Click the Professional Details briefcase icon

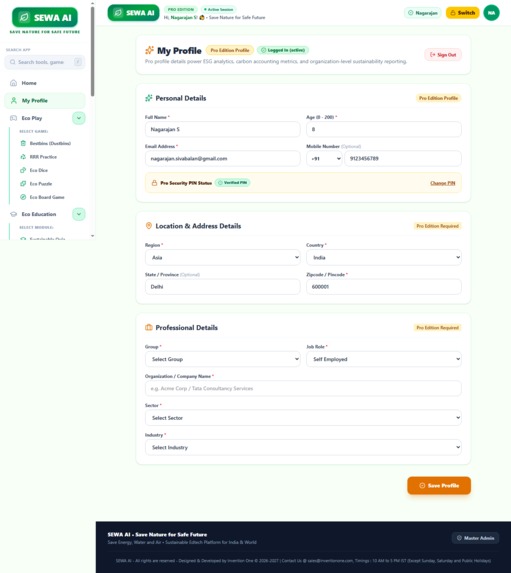coord(149,327)
